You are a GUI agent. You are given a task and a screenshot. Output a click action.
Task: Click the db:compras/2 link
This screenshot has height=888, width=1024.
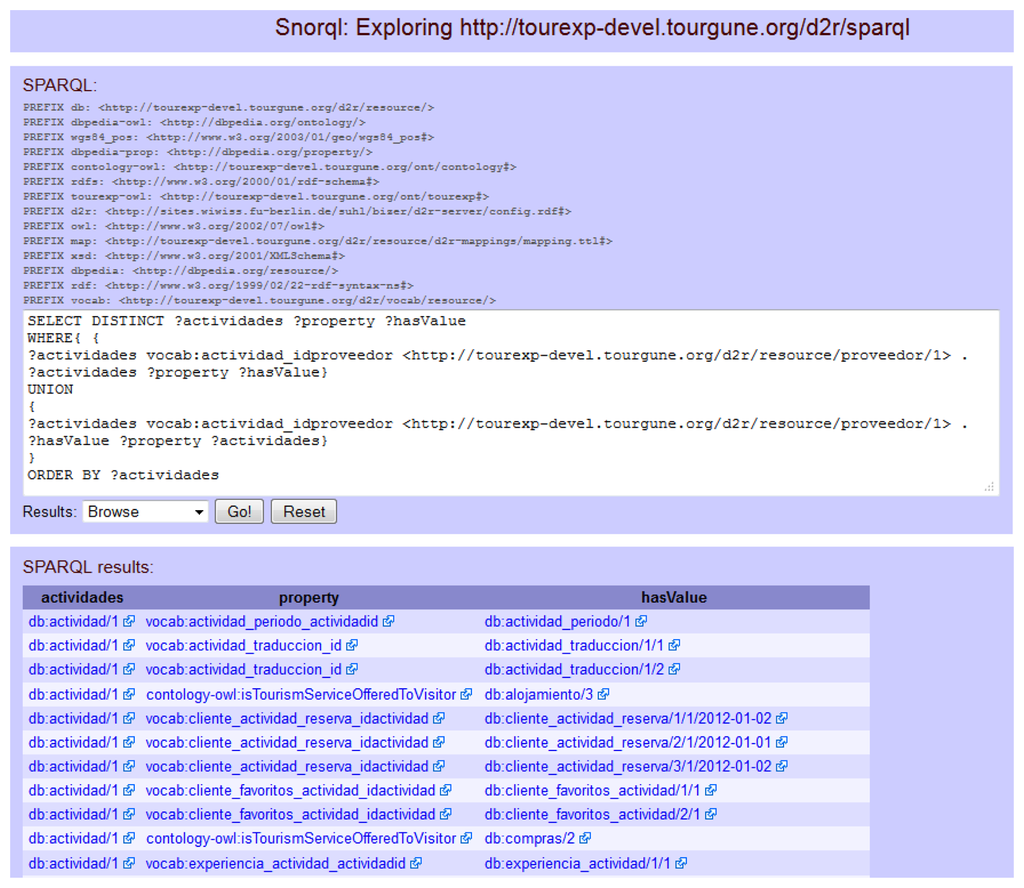[x=529, y=839]
